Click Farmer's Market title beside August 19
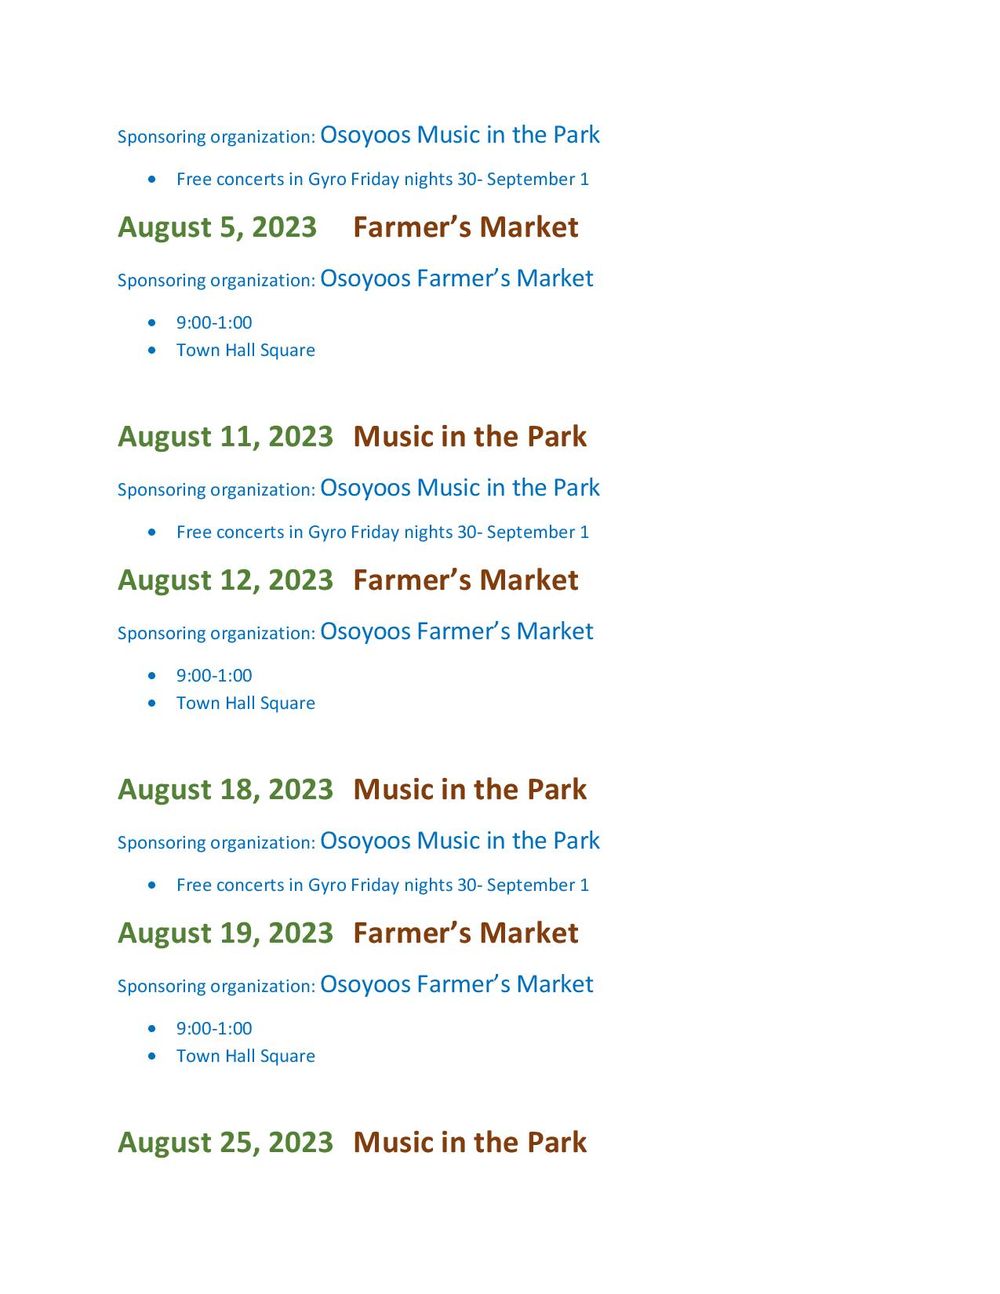This screenshot has height=1294, width=1000. click(466, 933)
